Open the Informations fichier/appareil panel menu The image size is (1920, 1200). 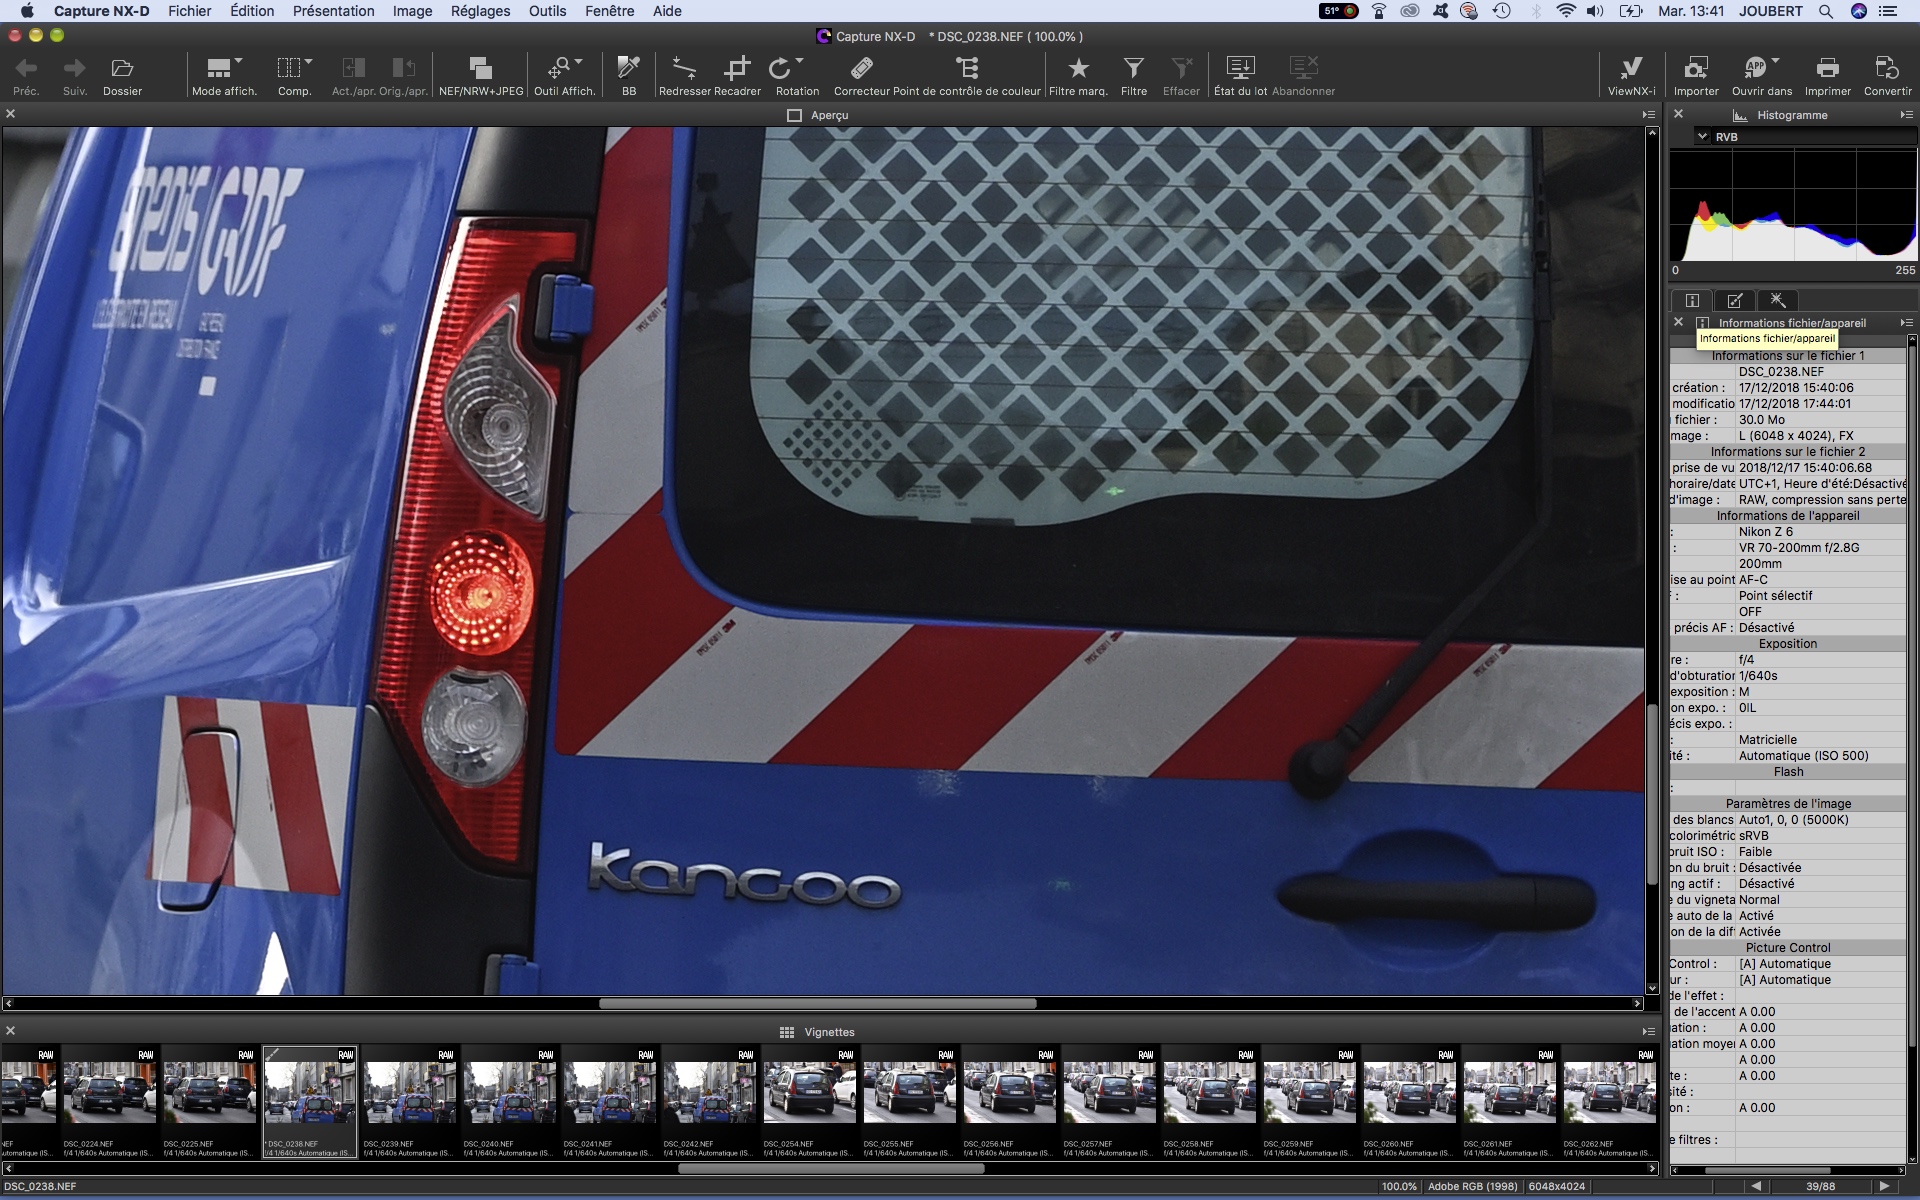tap(1906, 323)
